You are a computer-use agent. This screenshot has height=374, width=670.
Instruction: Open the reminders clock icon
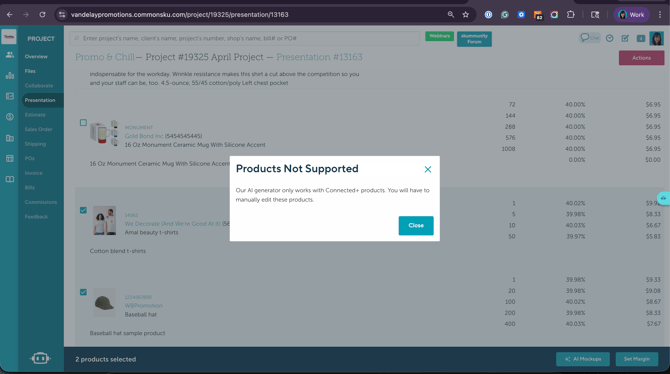pos(610,38)
